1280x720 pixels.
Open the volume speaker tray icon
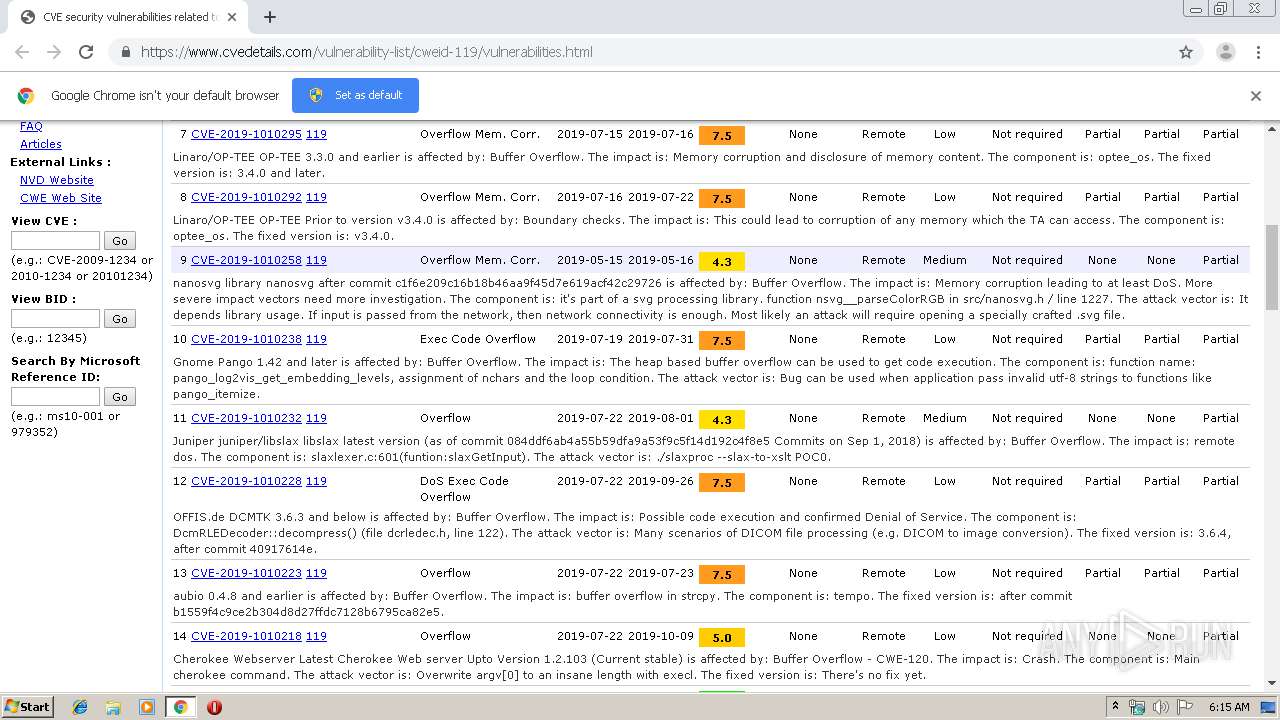point(1162,707)
